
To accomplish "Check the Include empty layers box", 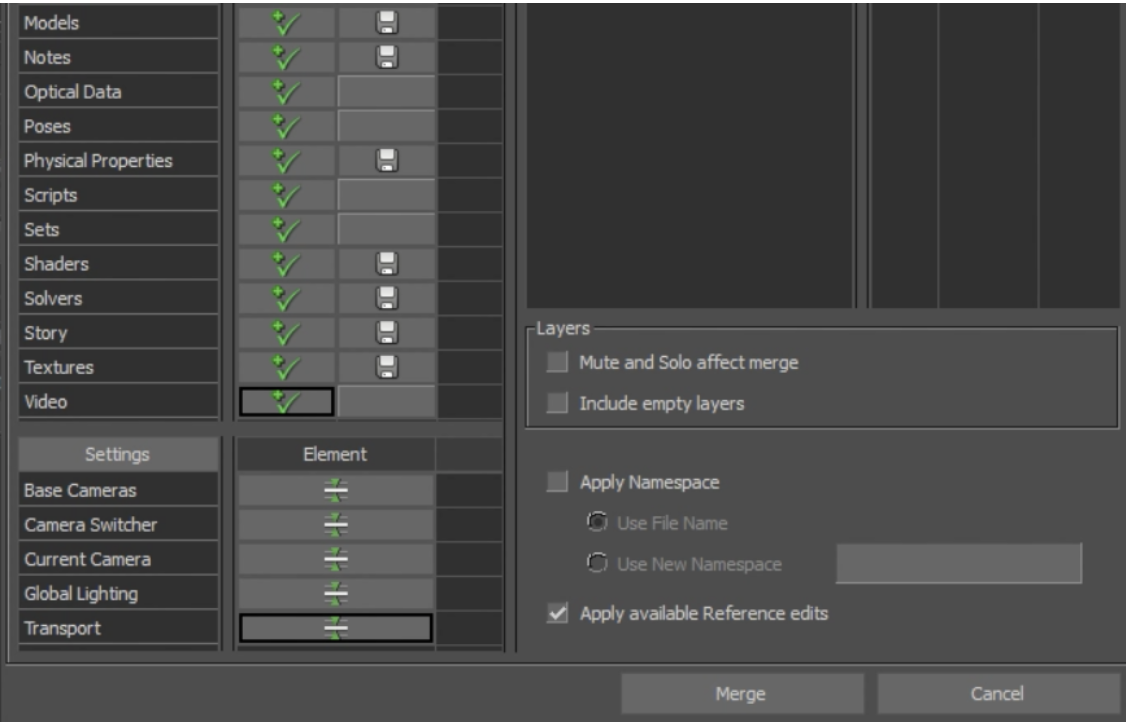I will (x=557, y=404).
